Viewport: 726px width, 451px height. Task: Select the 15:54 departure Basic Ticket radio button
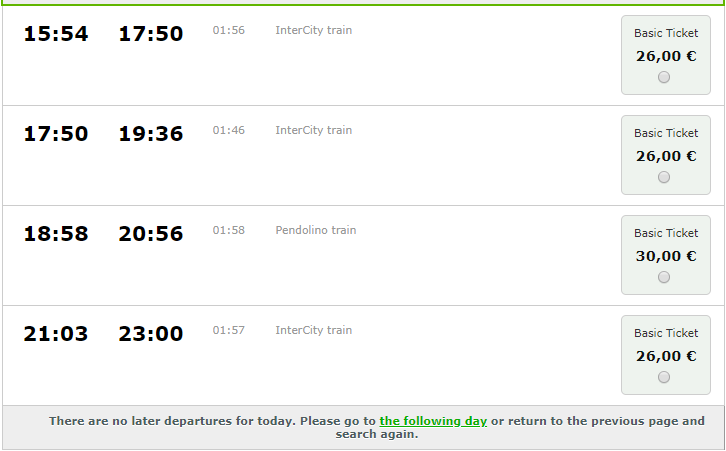[664, 78]
